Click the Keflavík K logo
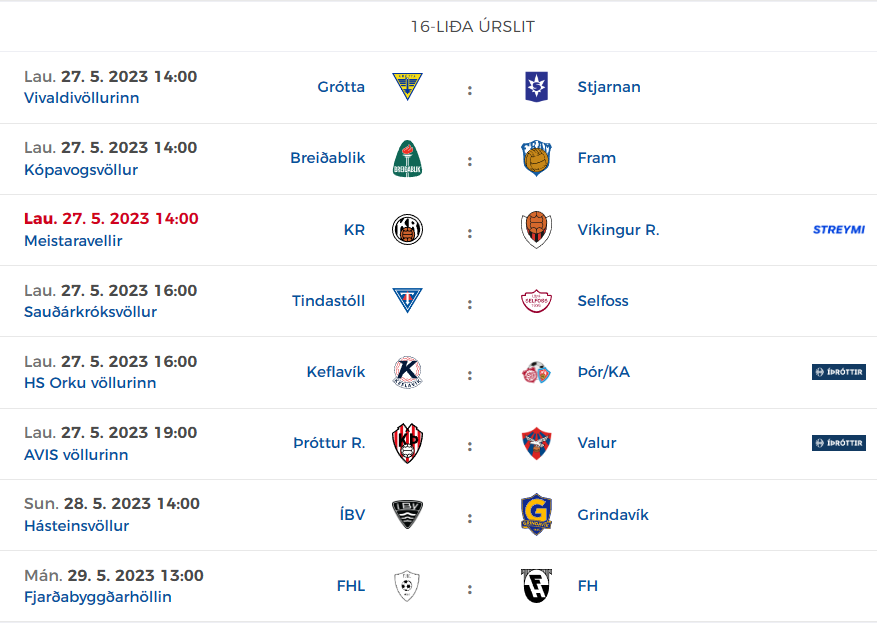 point(408,372)
